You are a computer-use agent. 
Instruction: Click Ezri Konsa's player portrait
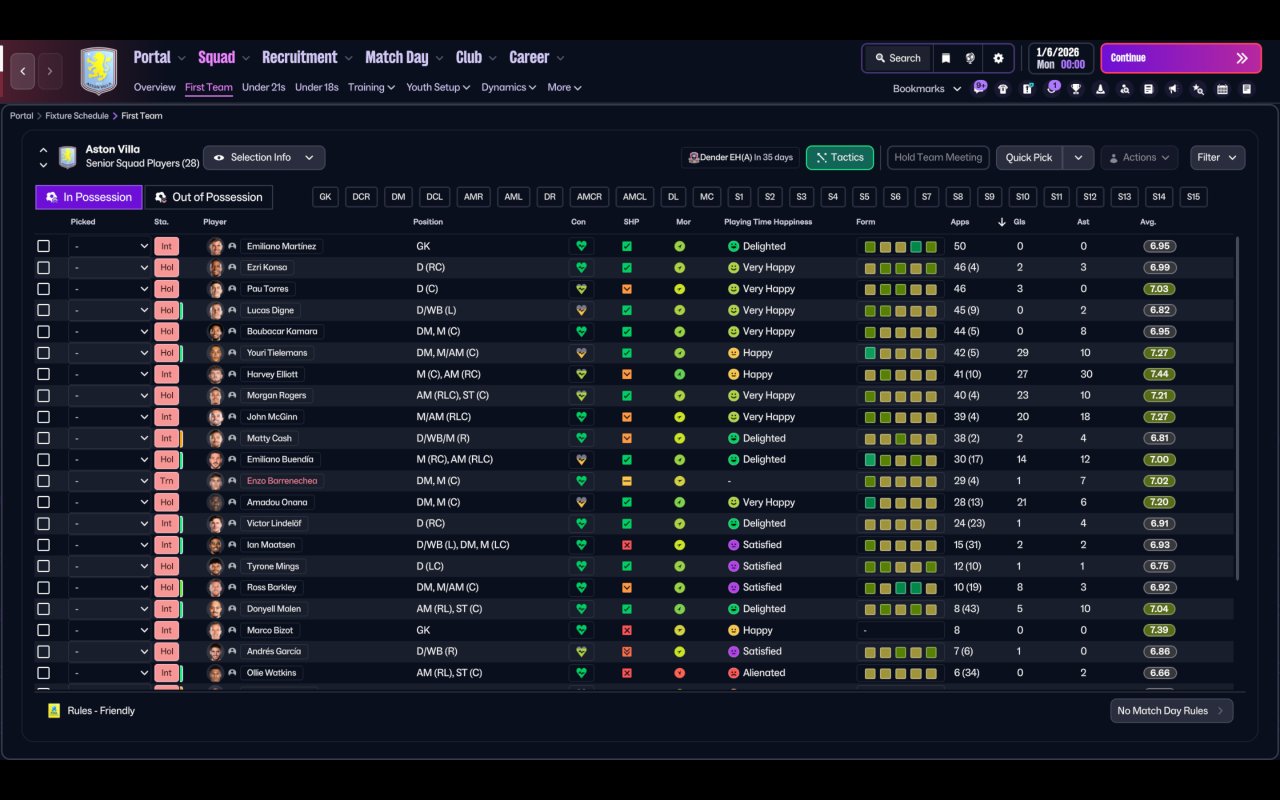coord(215,268)
